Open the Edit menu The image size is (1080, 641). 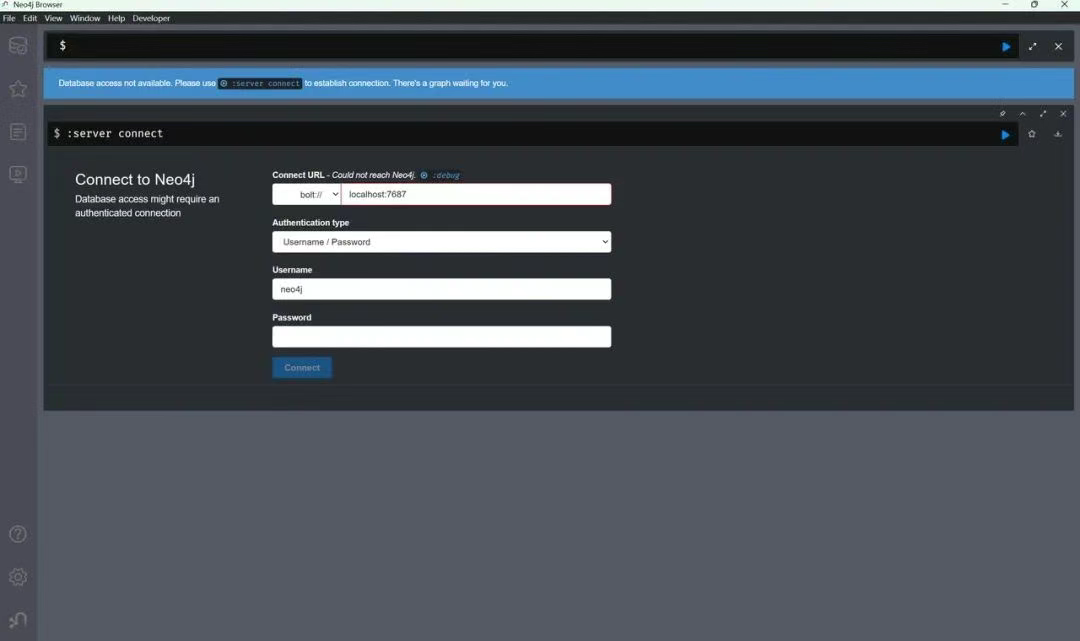pyautogui.click(x=30, y=19)
